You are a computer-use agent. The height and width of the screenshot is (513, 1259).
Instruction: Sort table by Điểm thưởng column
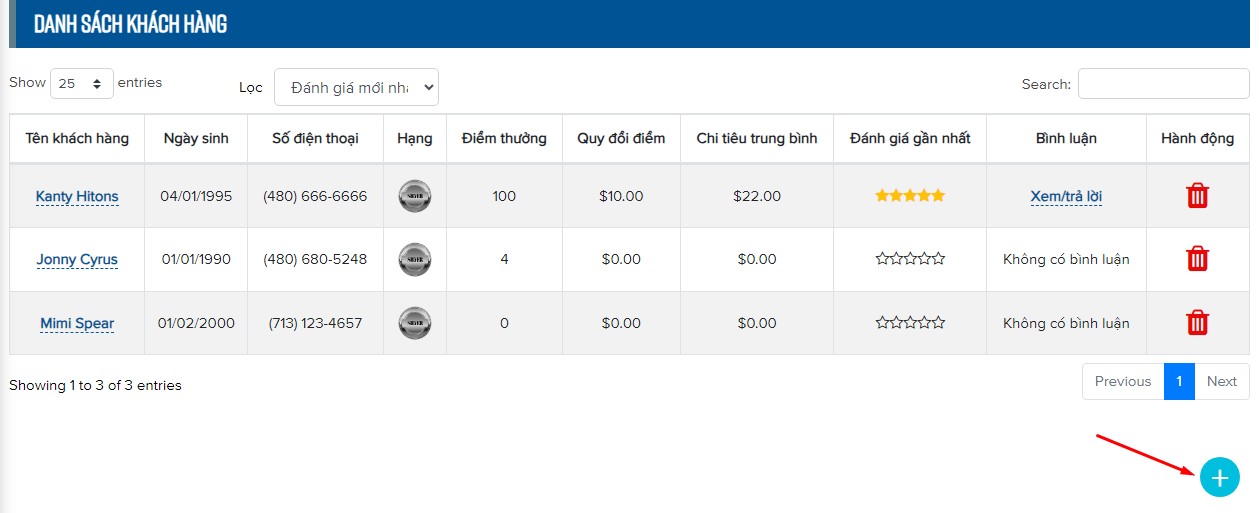point(504,138)
